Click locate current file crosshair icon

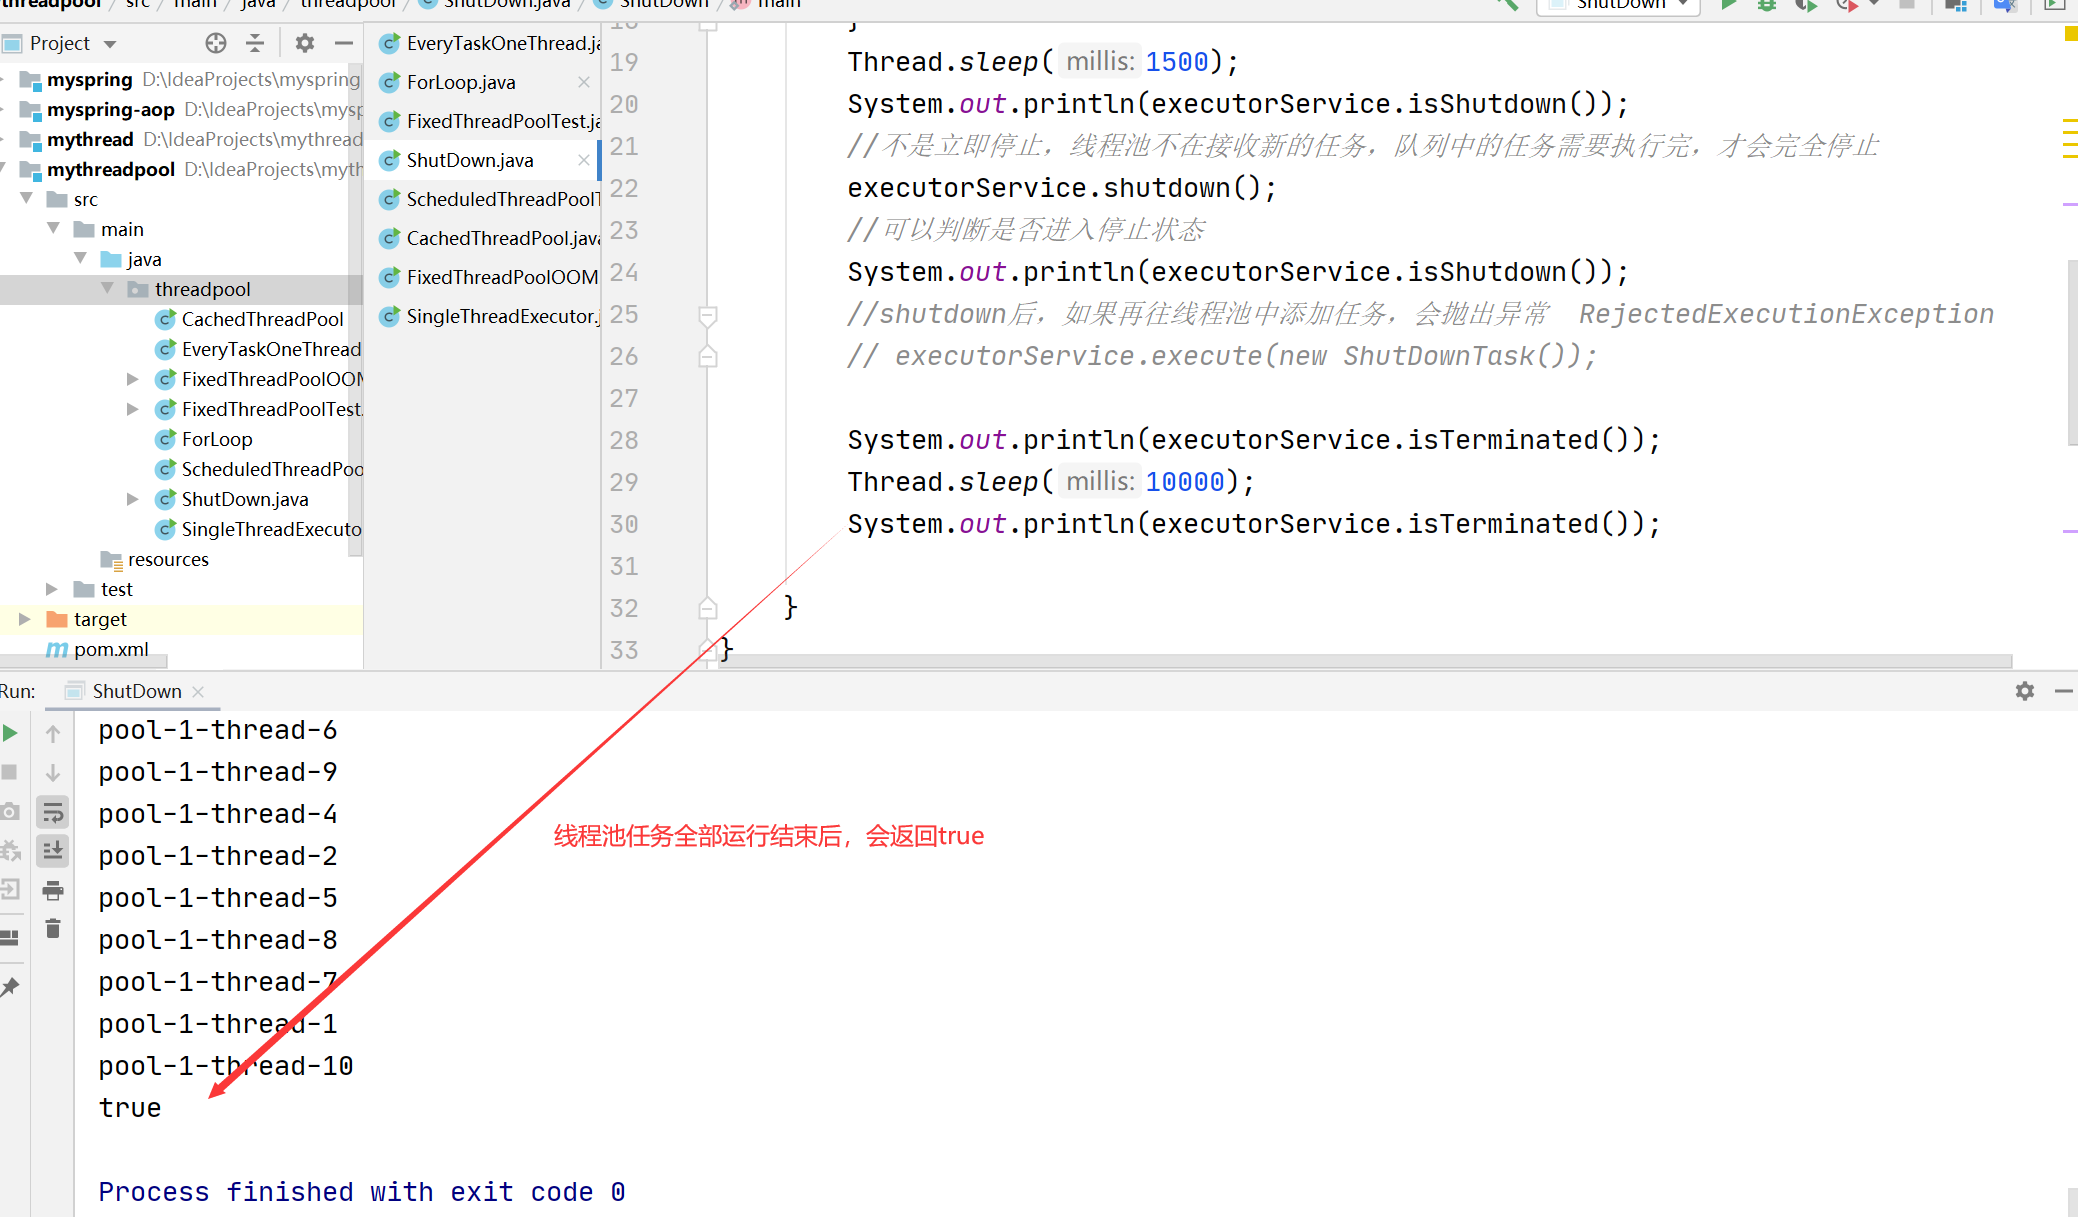[216, 43]
